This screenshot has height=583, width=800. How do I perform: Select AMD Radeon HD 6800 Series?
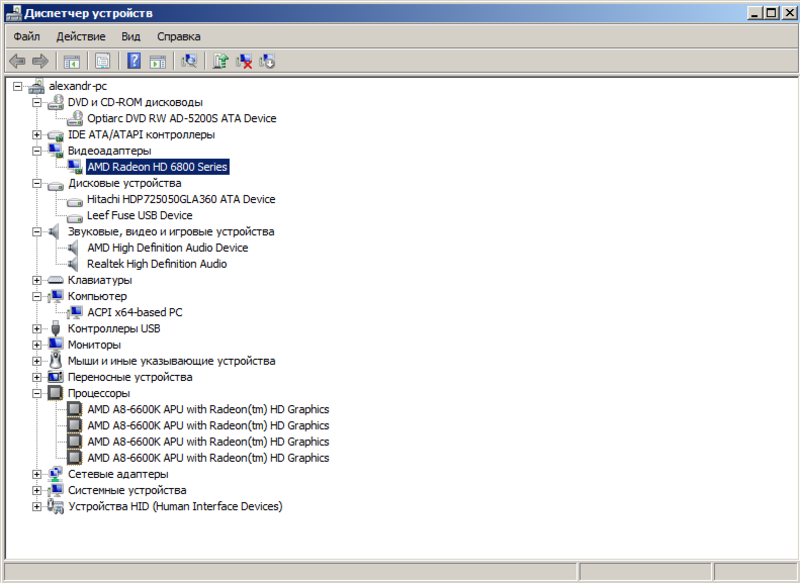[x=157, y=167]
